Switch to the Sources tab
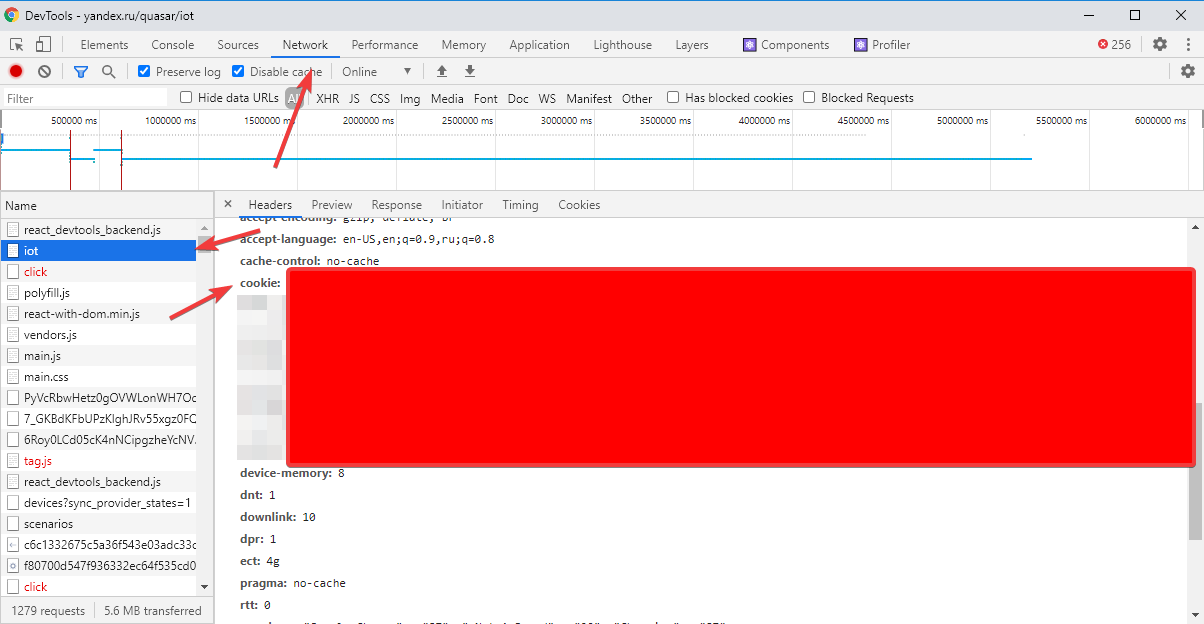The width and height of the screenshot is (1204, 624). (238, 45)
